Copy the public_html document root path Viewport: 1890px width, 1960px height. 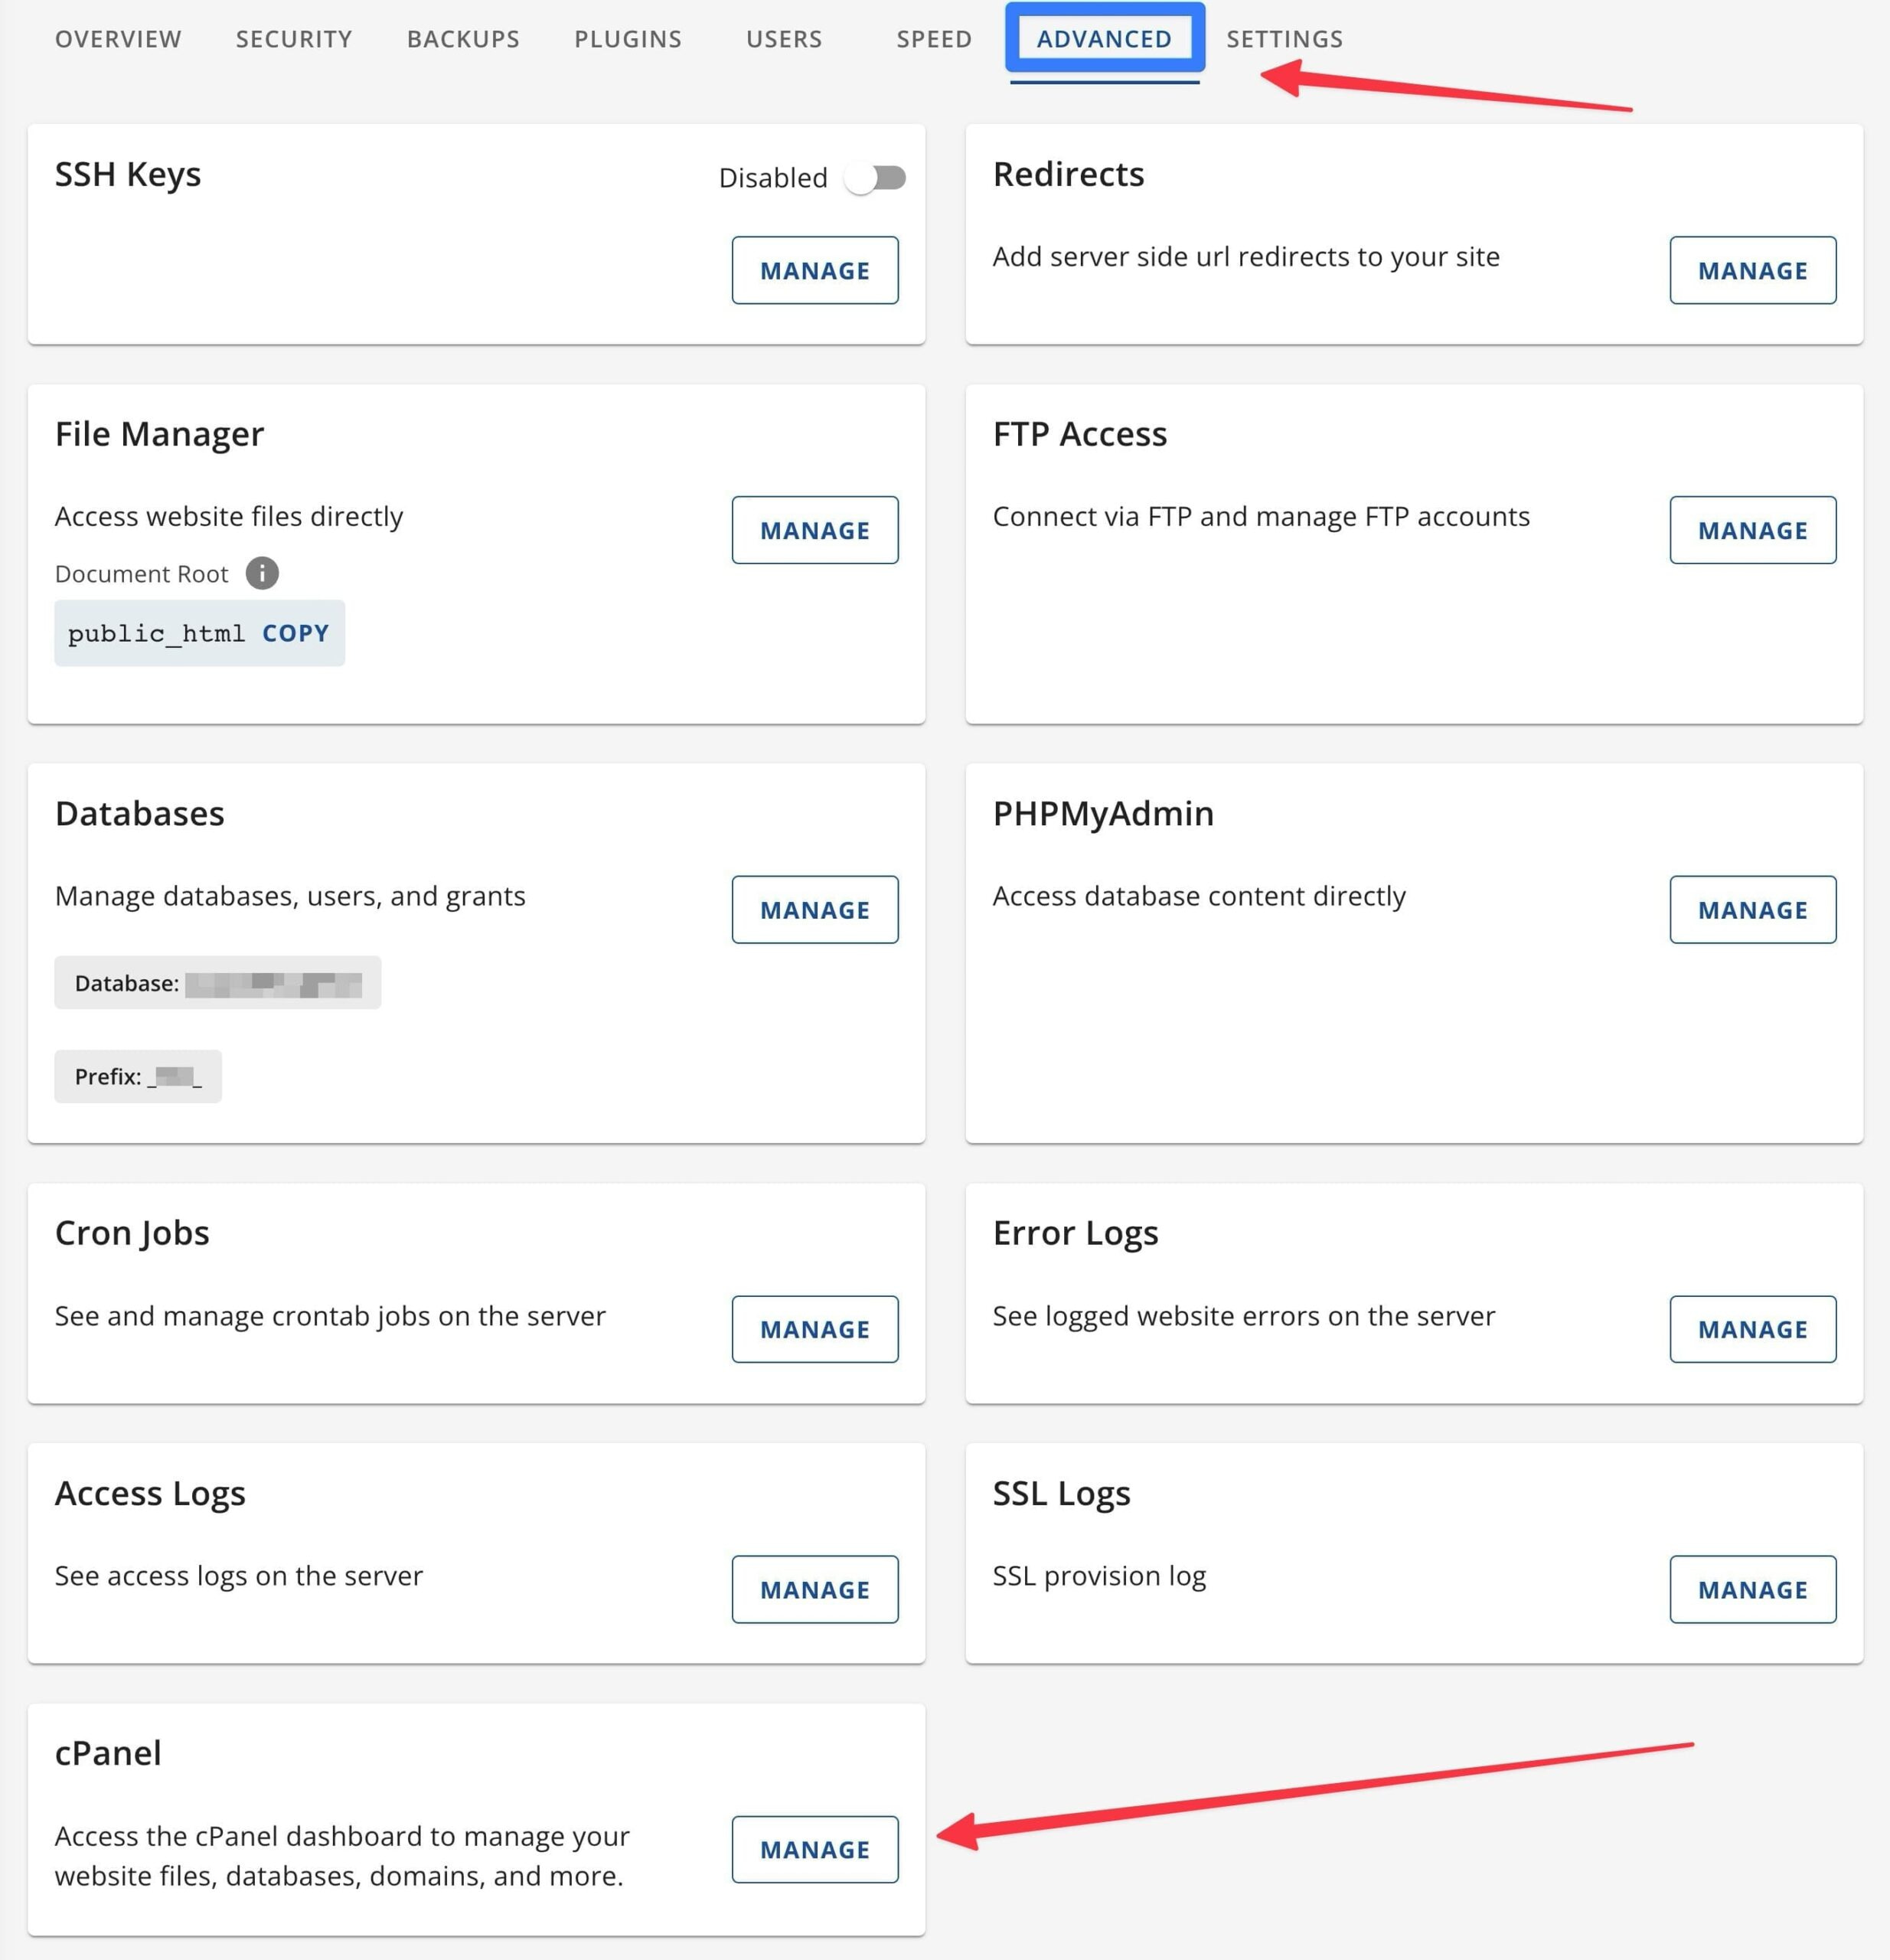coord(295,632)
